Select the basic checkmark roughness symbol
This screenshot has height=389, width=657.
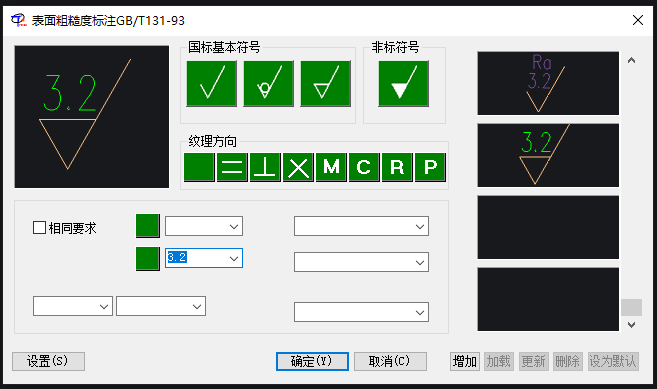click(x=212, y=83)
